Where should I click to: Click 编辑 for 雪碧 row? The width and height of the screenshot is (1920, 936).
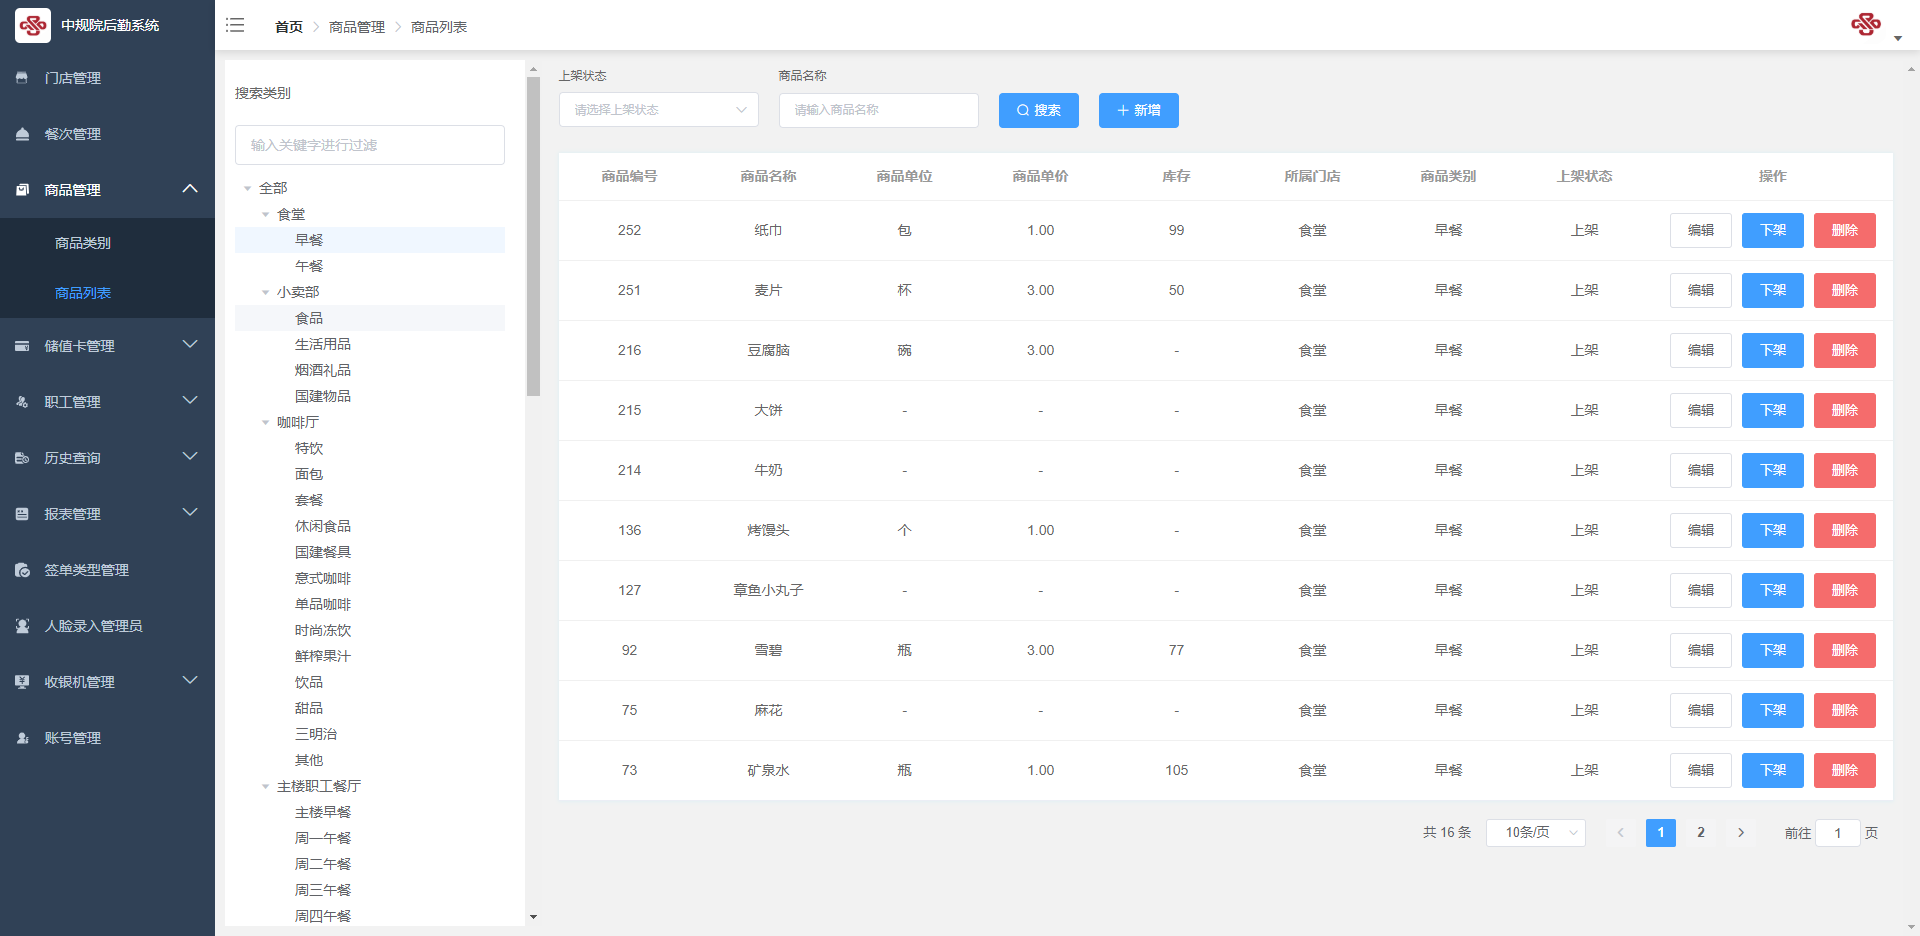(1701, 650)
